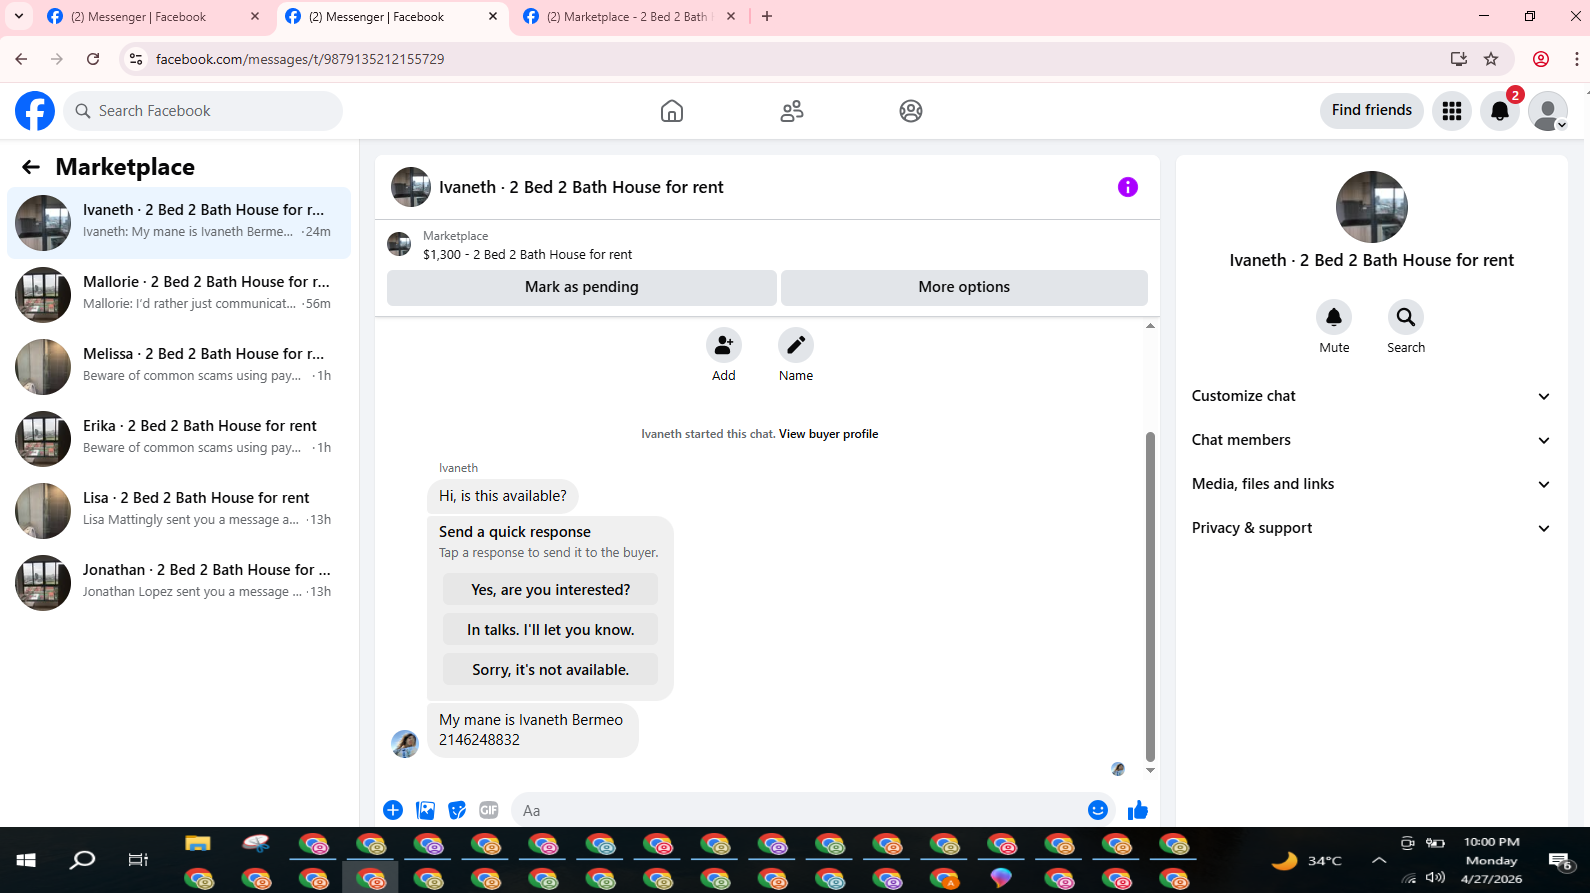Open Chrome three-dot menu
The width and height of the screenshot is (1590, 893).
(1576, 59)
